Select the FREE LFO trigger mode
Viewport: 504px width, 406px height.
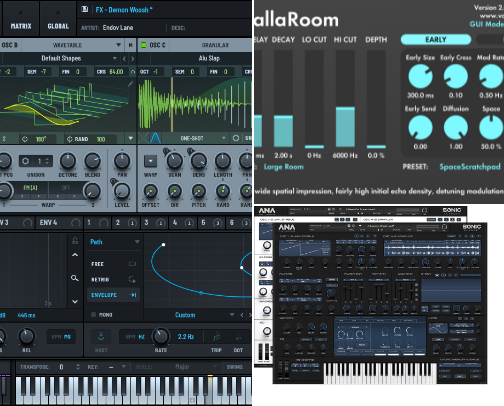point(113,264)
